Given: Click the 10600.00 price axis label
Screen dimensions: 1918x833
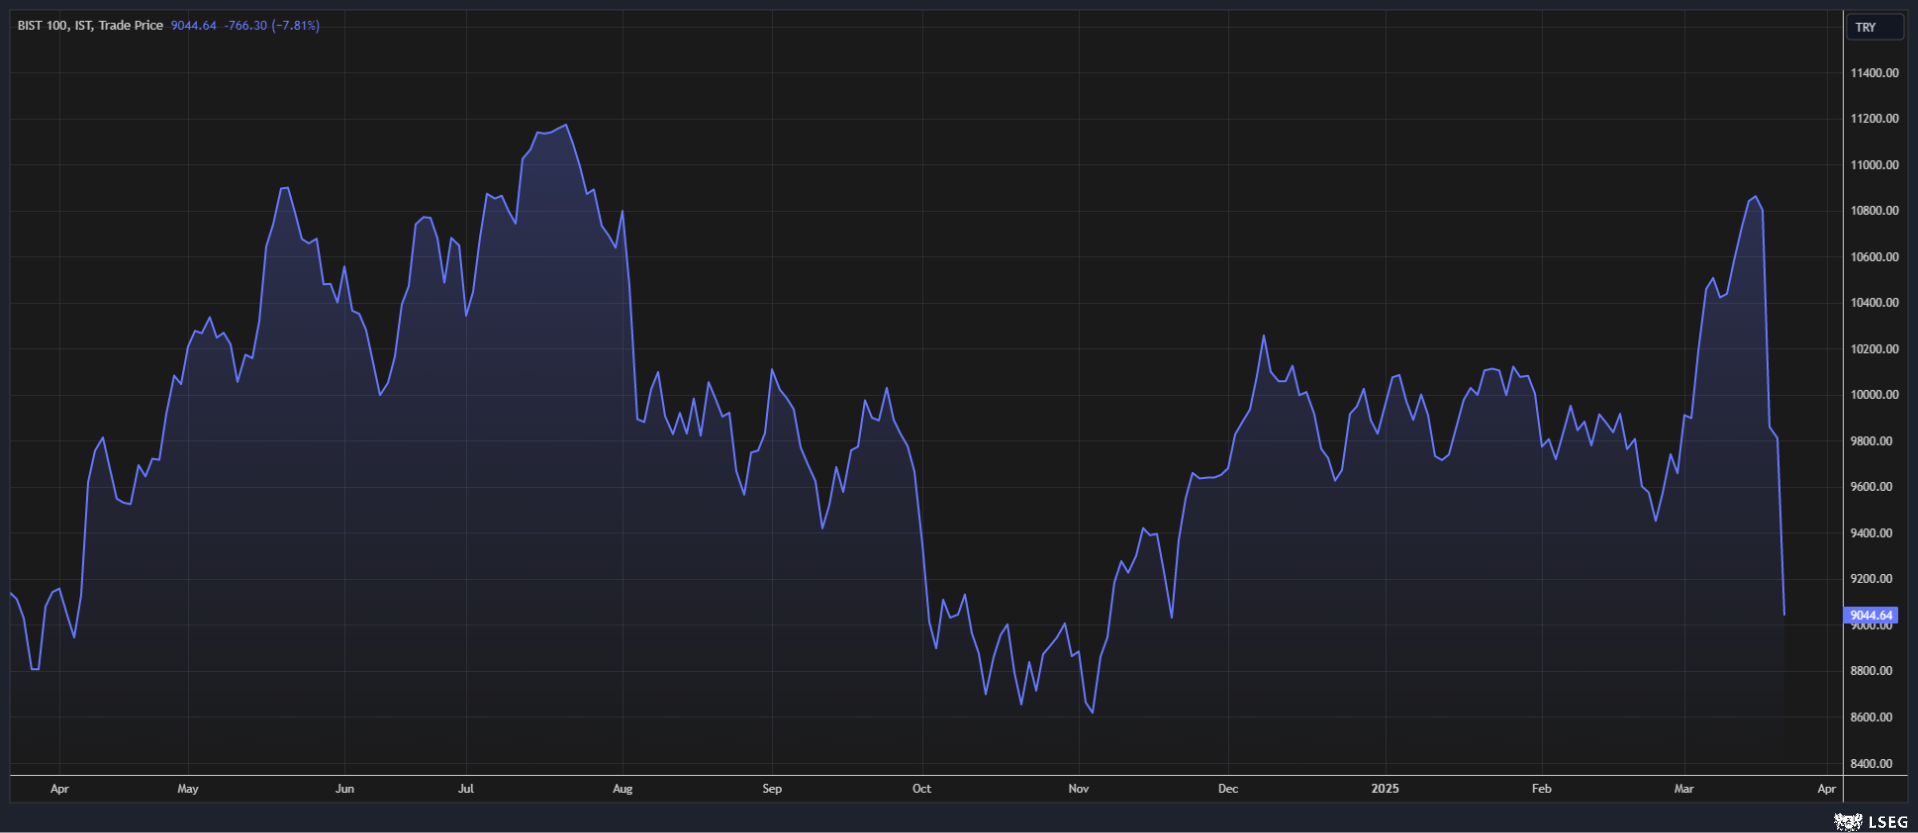Looking at the screenshot, I should point(1874,257).
